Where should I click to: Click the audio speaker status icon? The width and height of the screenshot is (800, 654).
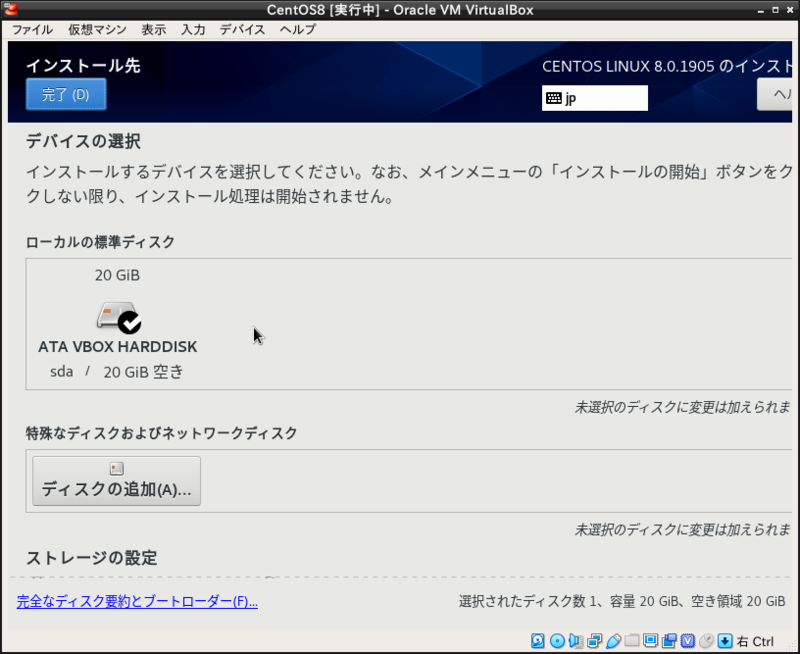(x=576, y=641)
